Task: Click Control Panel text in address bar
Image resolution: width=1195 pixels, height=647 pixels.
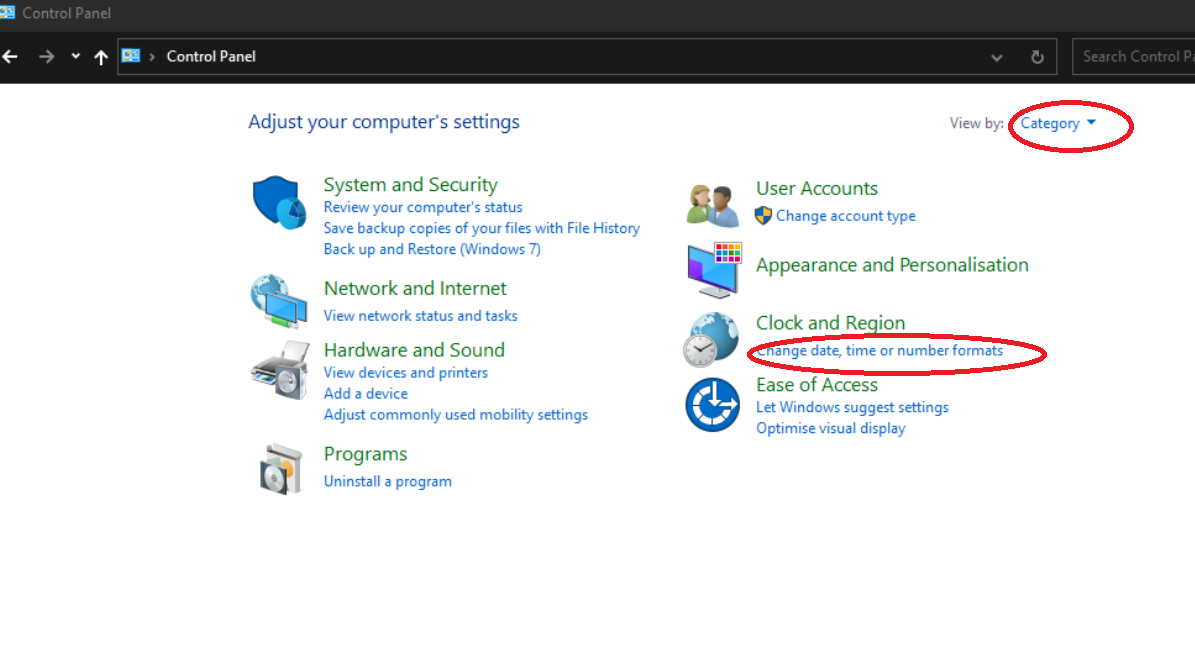Action: [210, 56]
